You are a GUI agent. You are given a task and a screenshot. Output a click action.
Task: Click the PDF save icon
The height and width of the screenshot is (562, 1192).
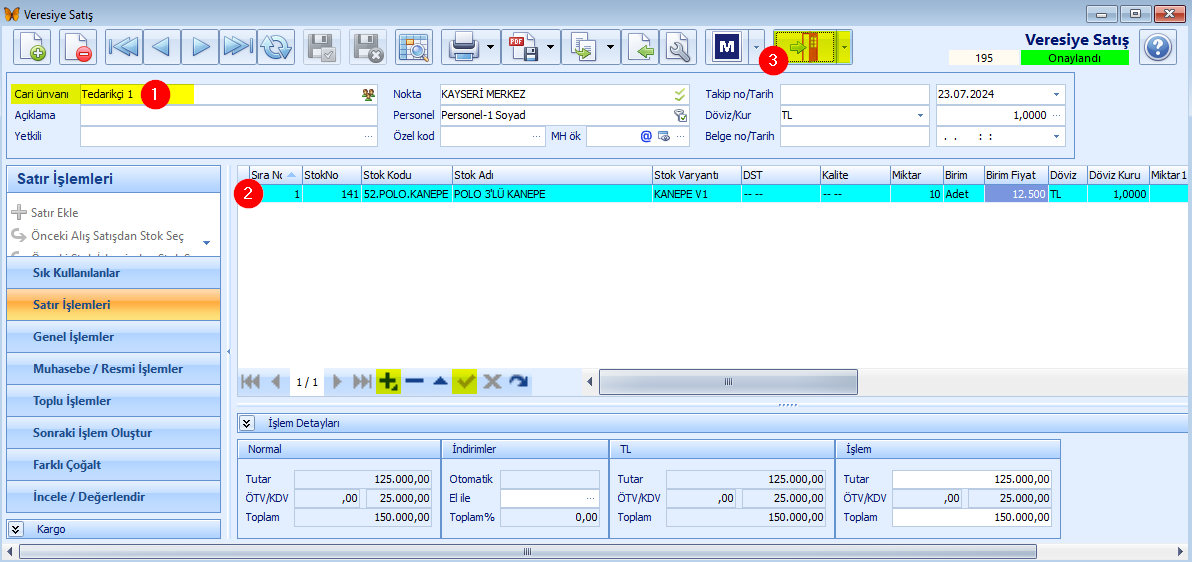point(522,47)
